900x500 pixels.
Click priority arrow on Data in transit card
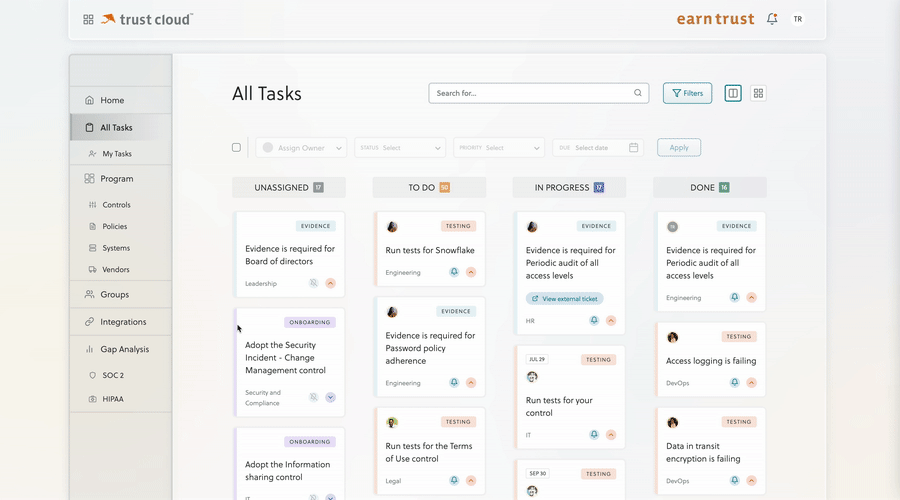pos(752,480)
